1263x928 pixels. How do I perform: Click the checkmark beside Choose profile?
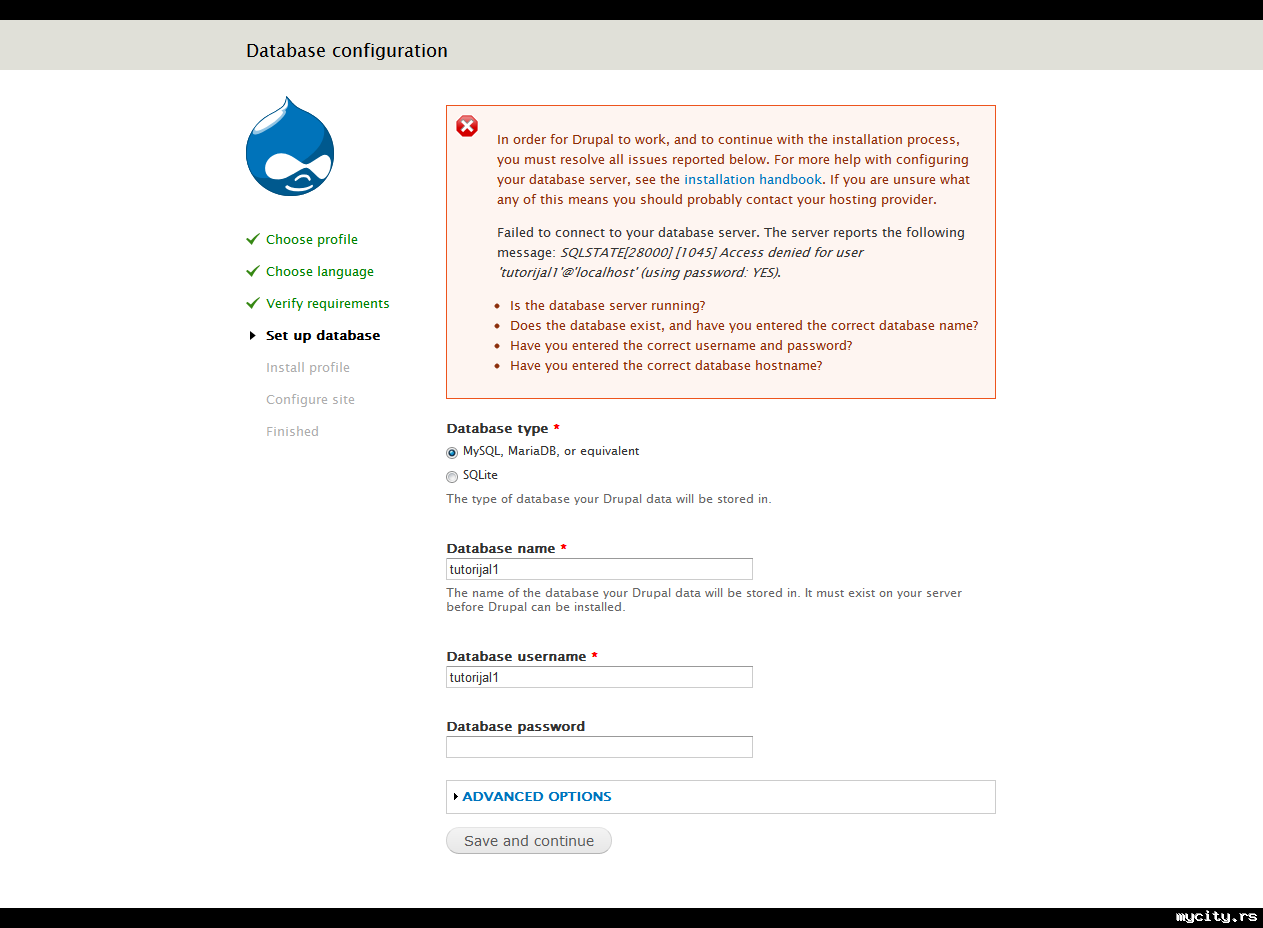(x=253, y=240)
